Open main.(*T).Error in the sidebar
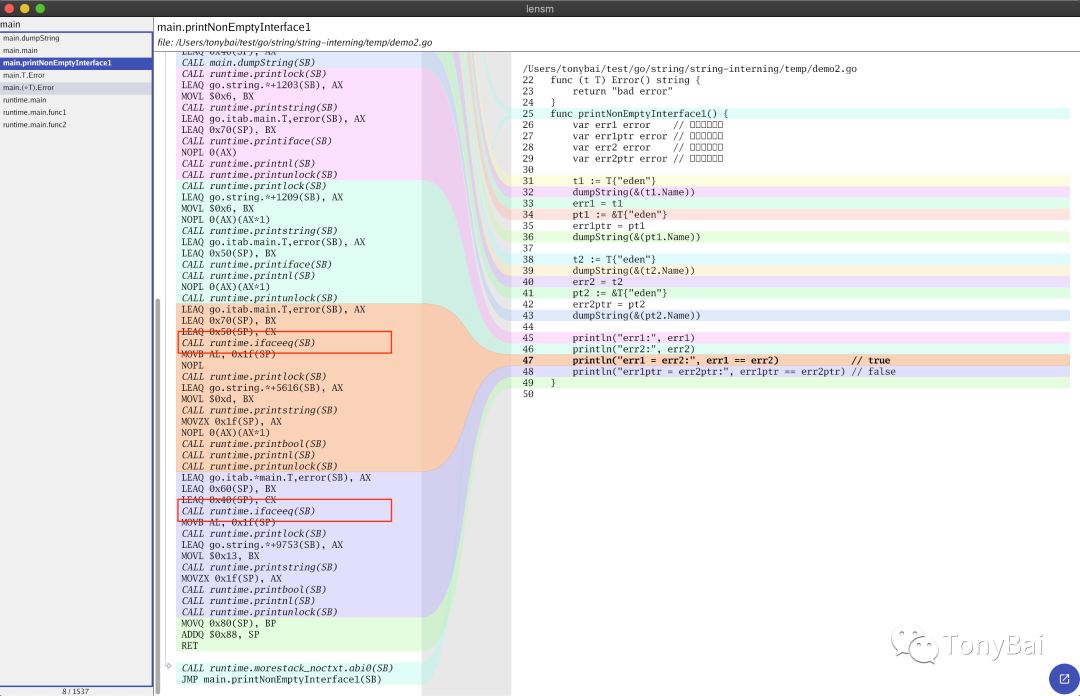 pyautogui.click(x=76, y=88)
